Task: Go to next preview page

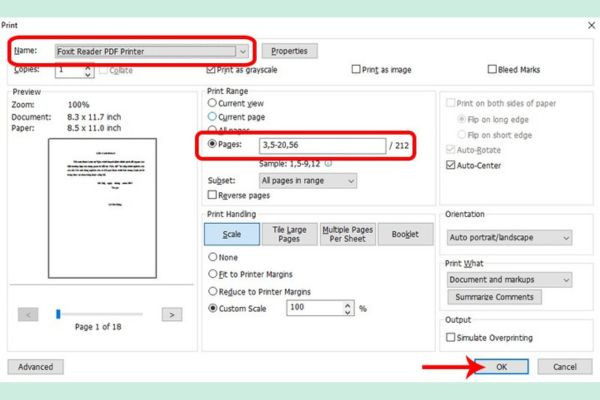Action: (172, 315)
